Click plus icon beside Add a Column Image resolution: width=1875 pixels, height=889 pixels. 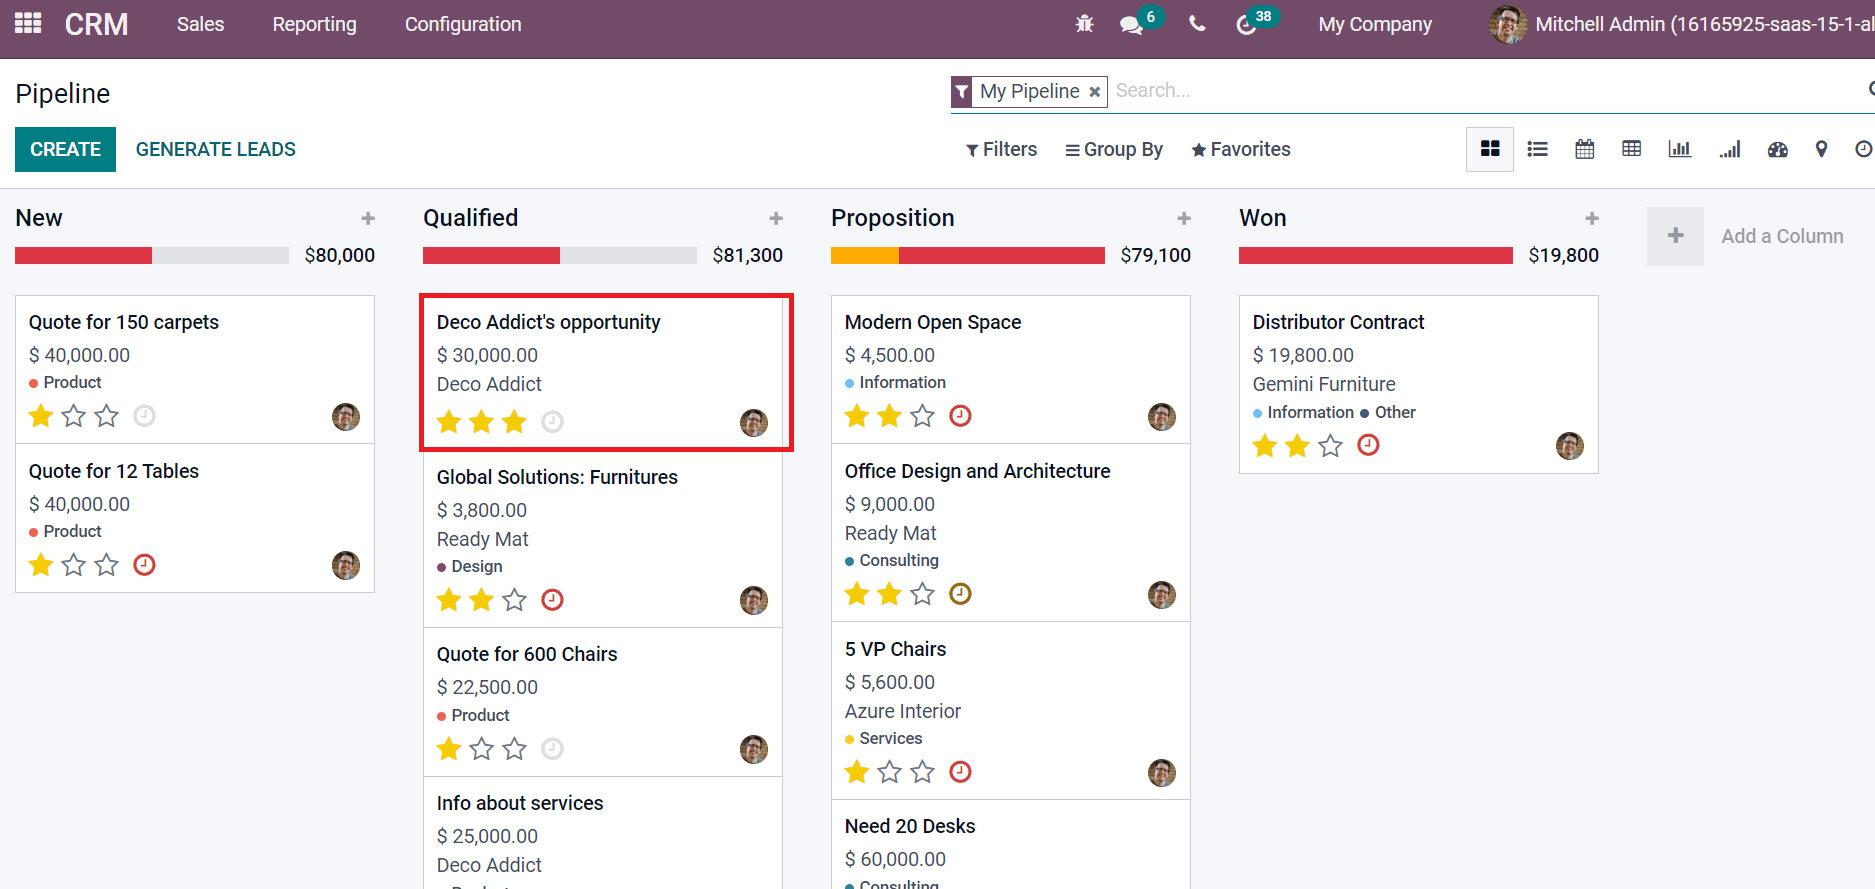click(1675, 236)
